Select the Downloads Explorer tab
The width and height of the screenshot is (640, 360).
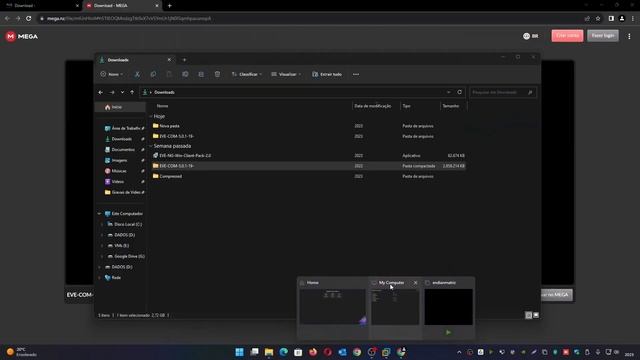click(135, 60)
